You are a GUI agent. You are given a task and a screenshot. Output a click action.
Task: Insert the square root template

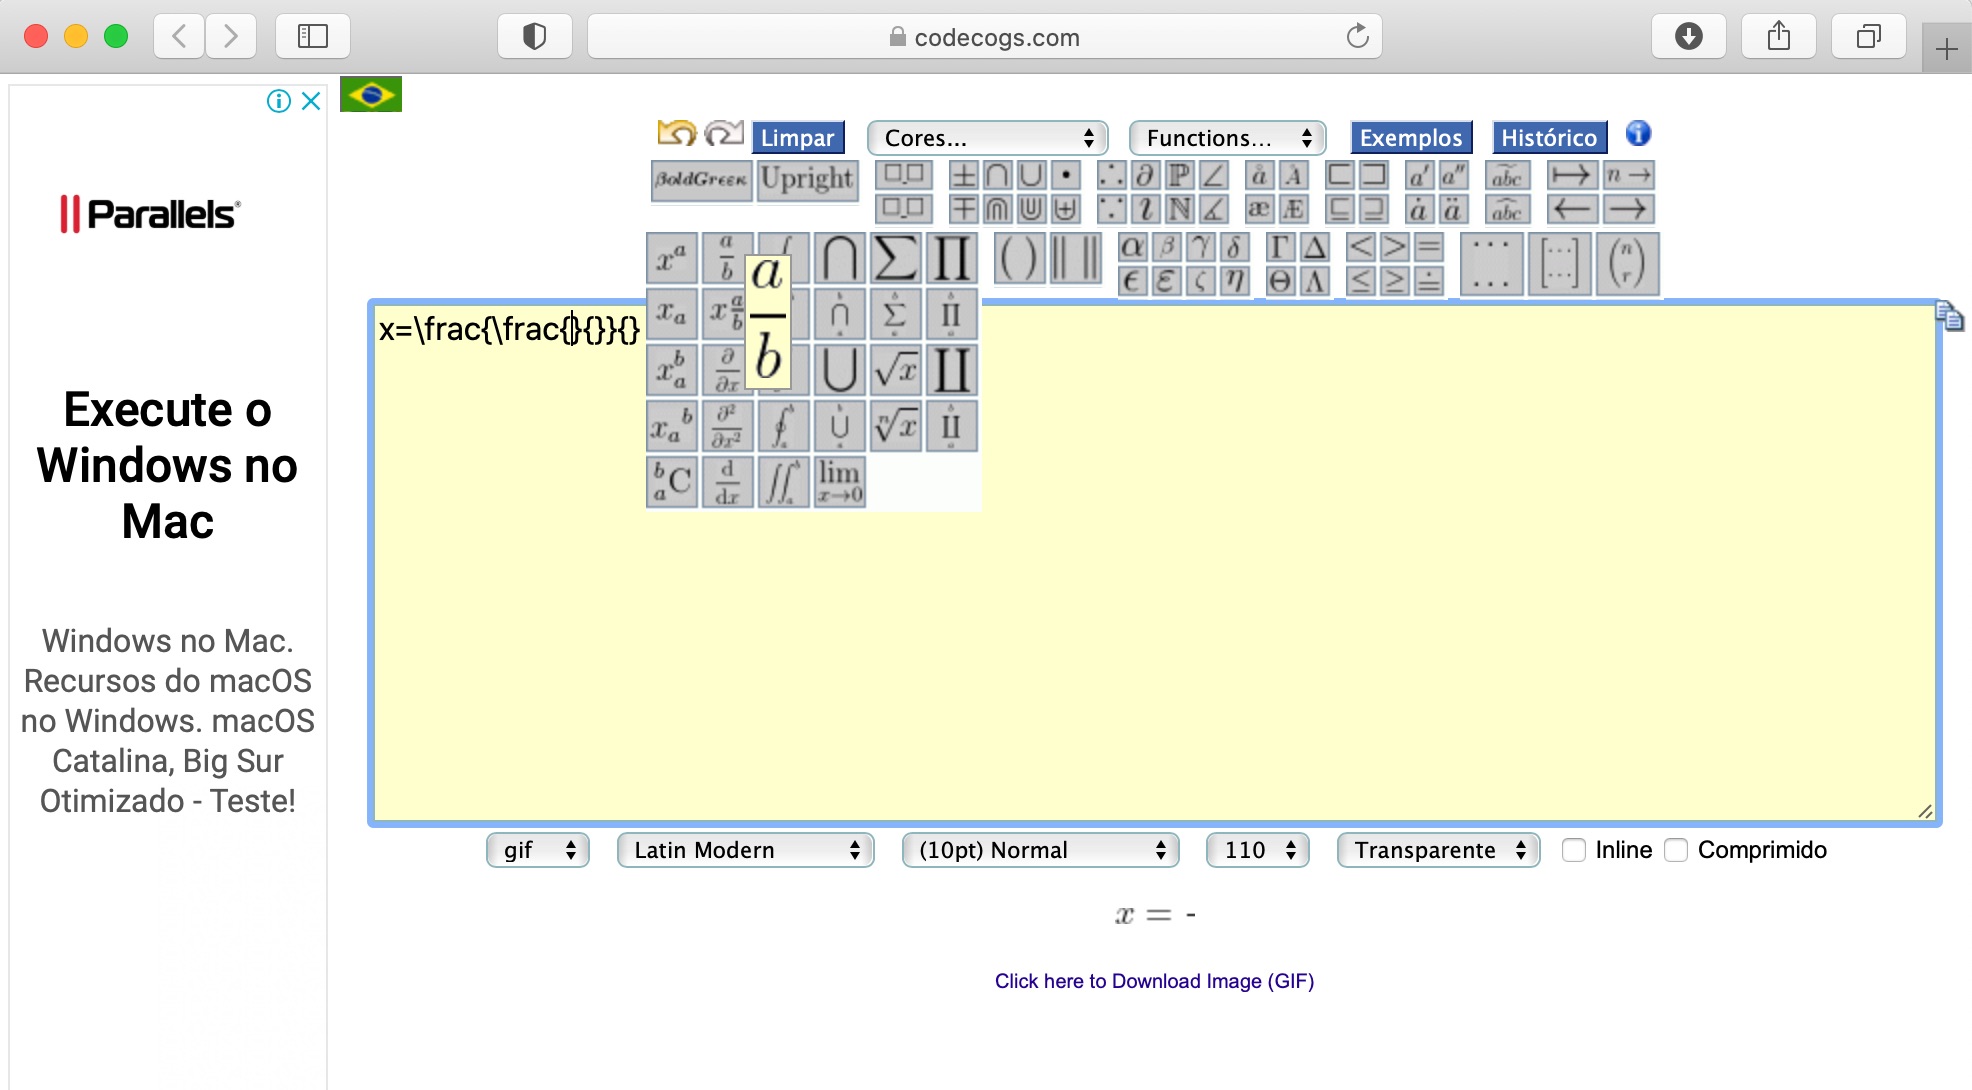coord(895,371)
